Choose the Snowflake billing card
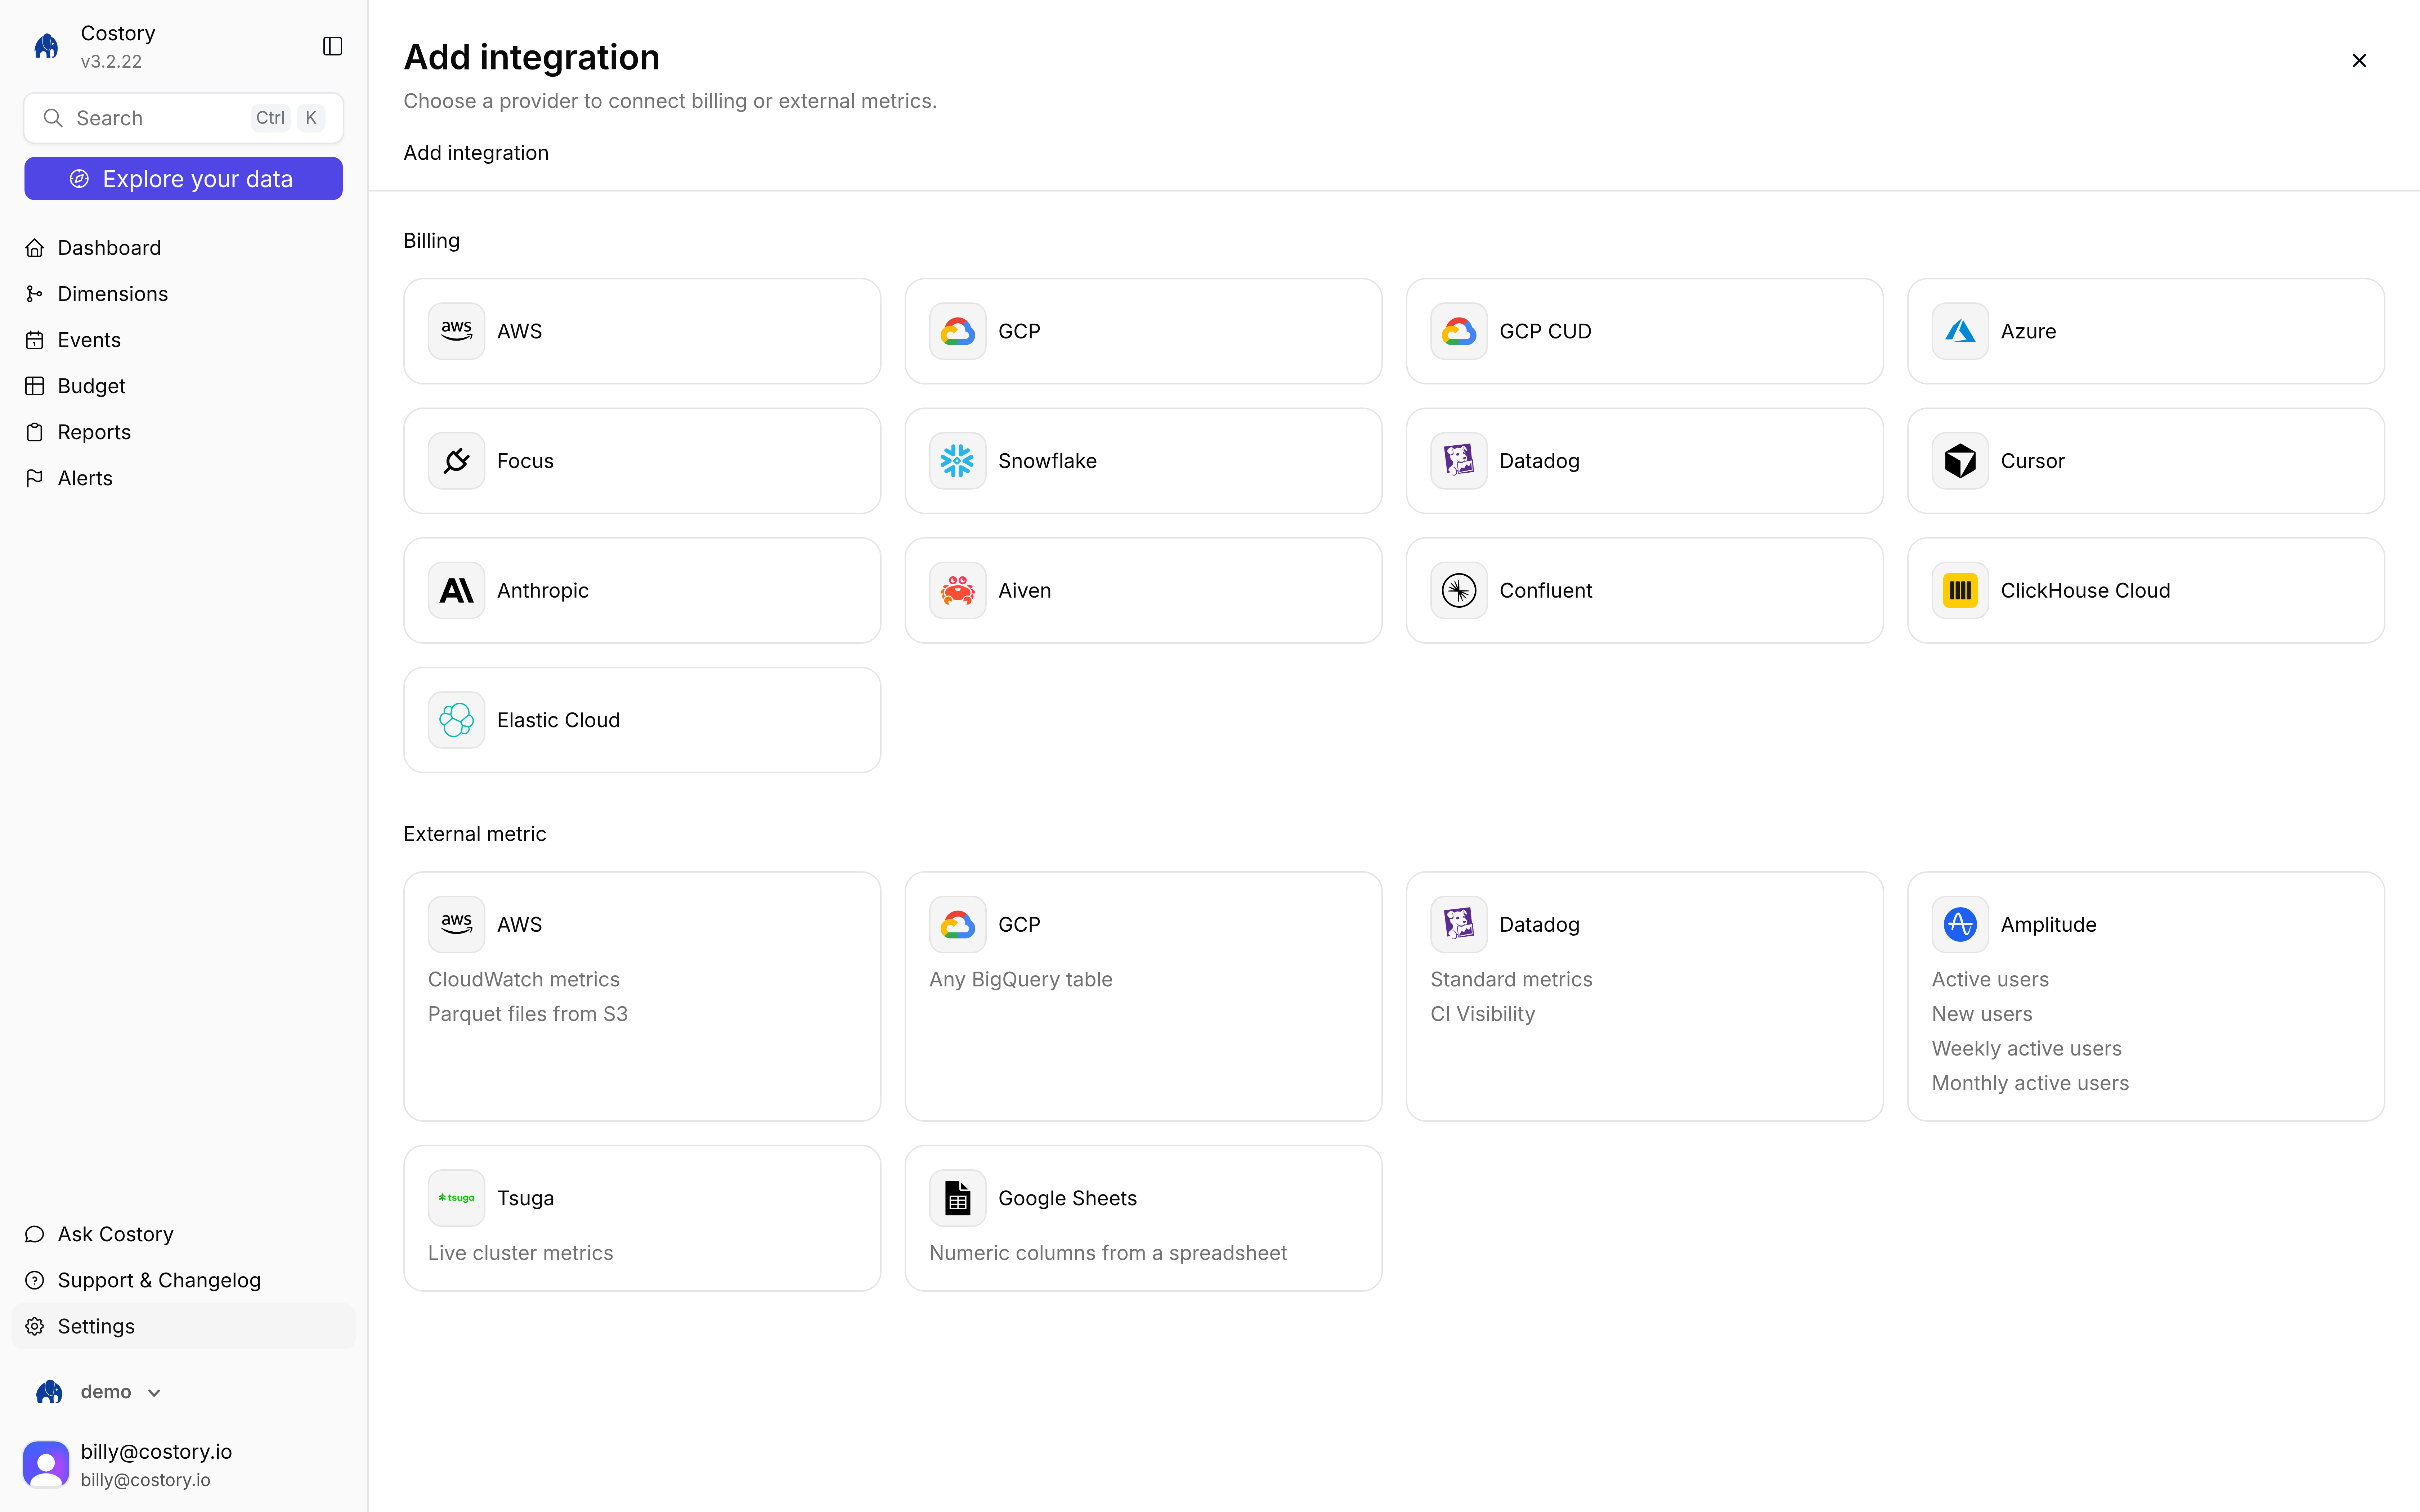Screen dimensions: 2420x1512 pyautogui.click(x=1143, y=461)
